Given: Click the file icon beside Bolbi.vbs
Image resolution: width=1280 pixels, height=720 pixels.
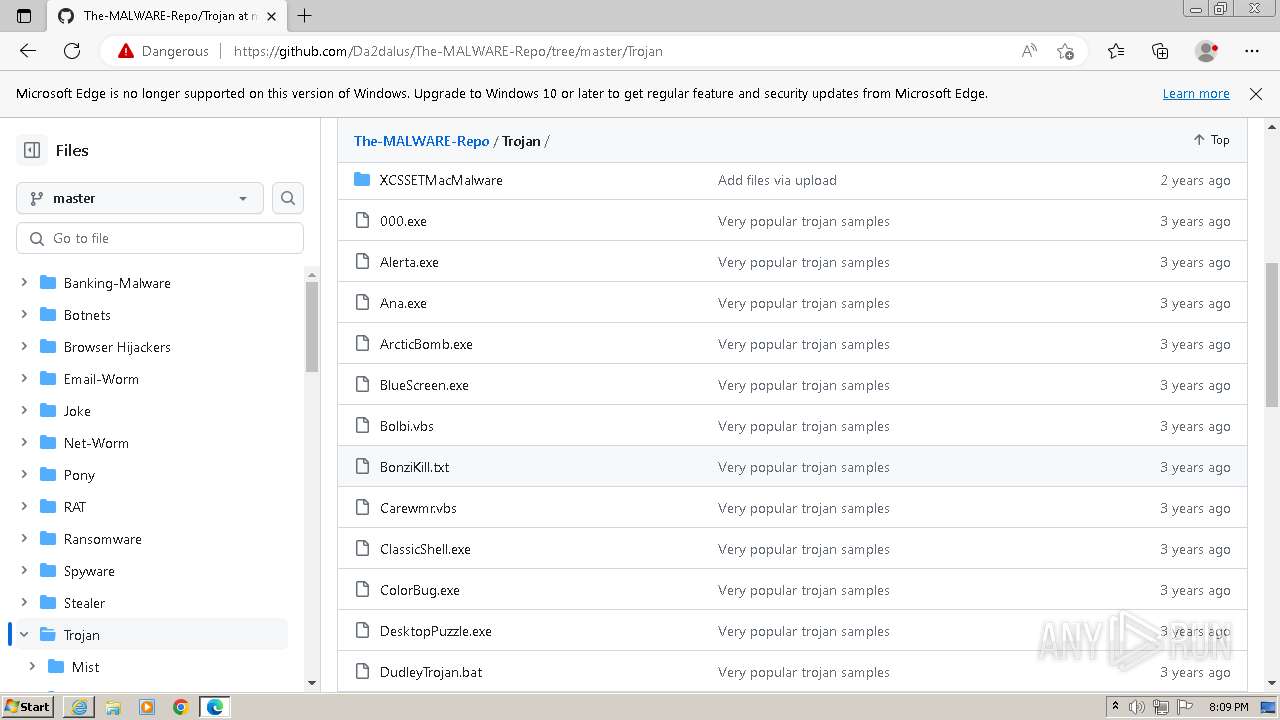Looking at the screenshot, I should tap(362, 426).
